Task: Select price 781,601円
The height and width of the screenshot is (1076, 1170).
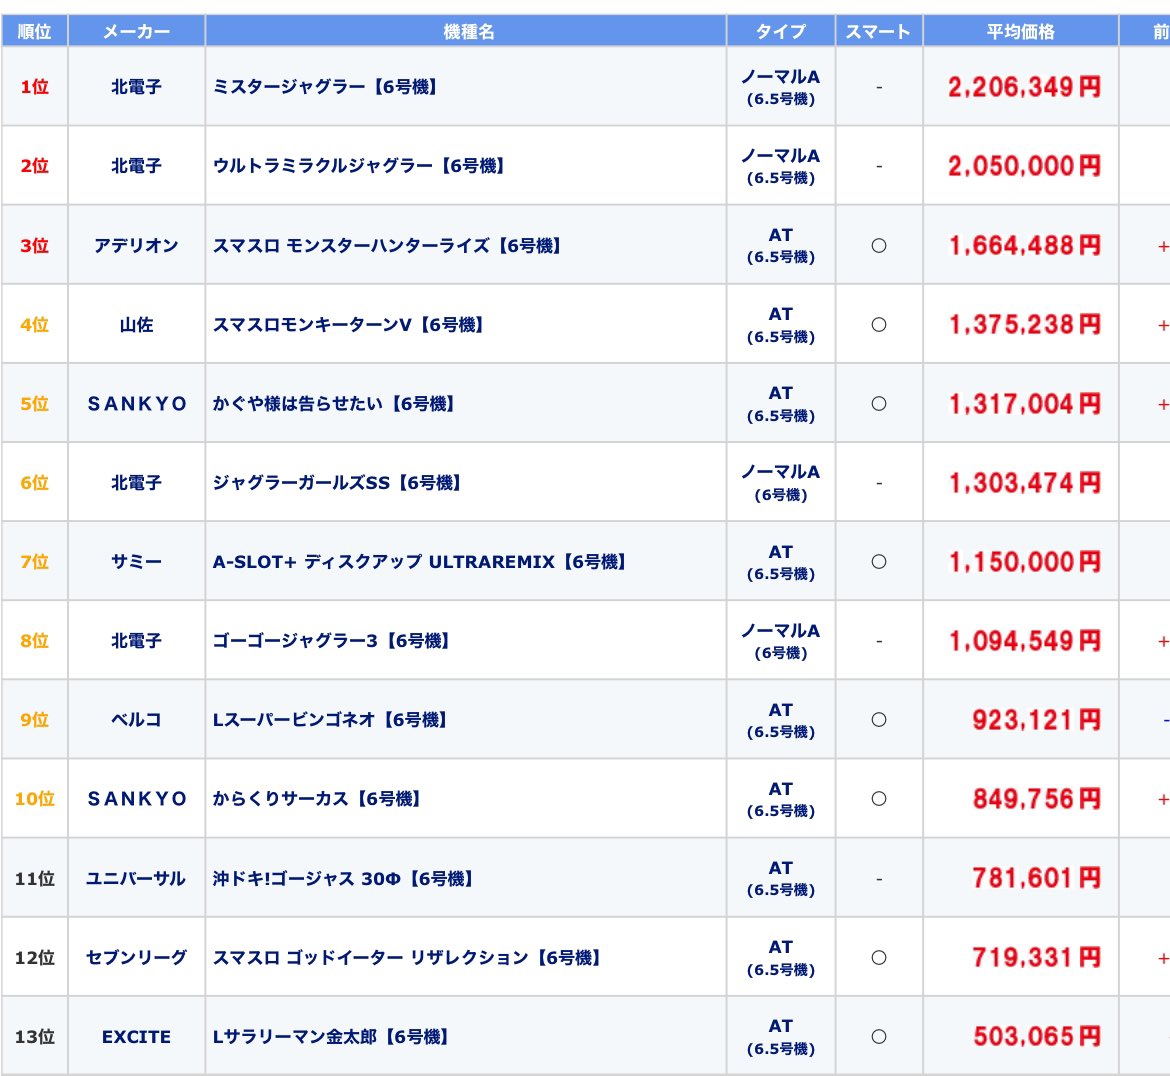Action: tap(1036, 878)
